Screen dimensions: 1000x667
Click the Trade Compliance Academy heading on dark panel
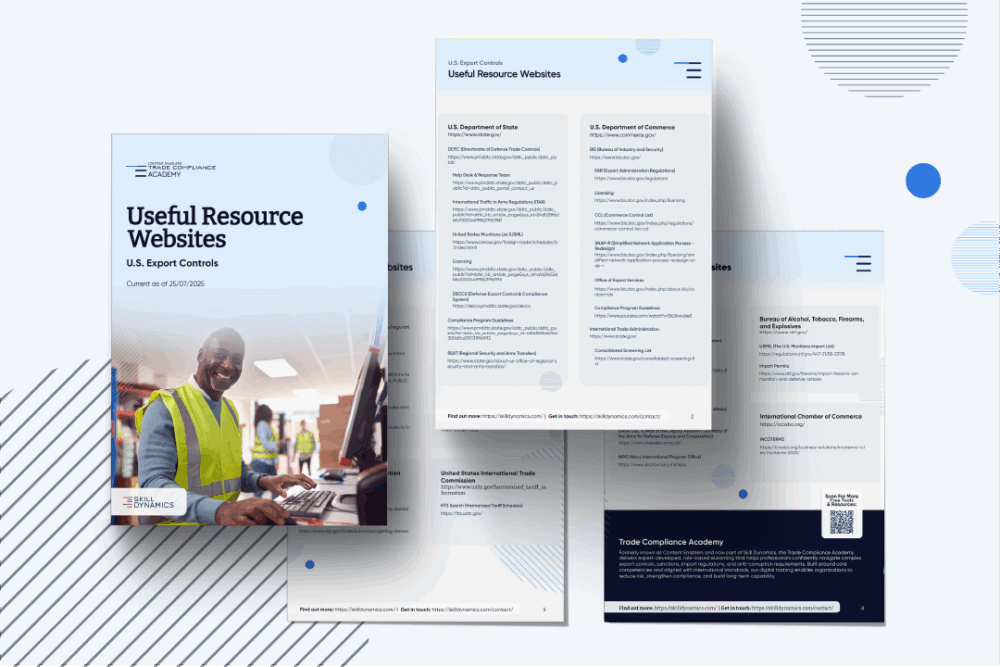click(x=672, y=541)
